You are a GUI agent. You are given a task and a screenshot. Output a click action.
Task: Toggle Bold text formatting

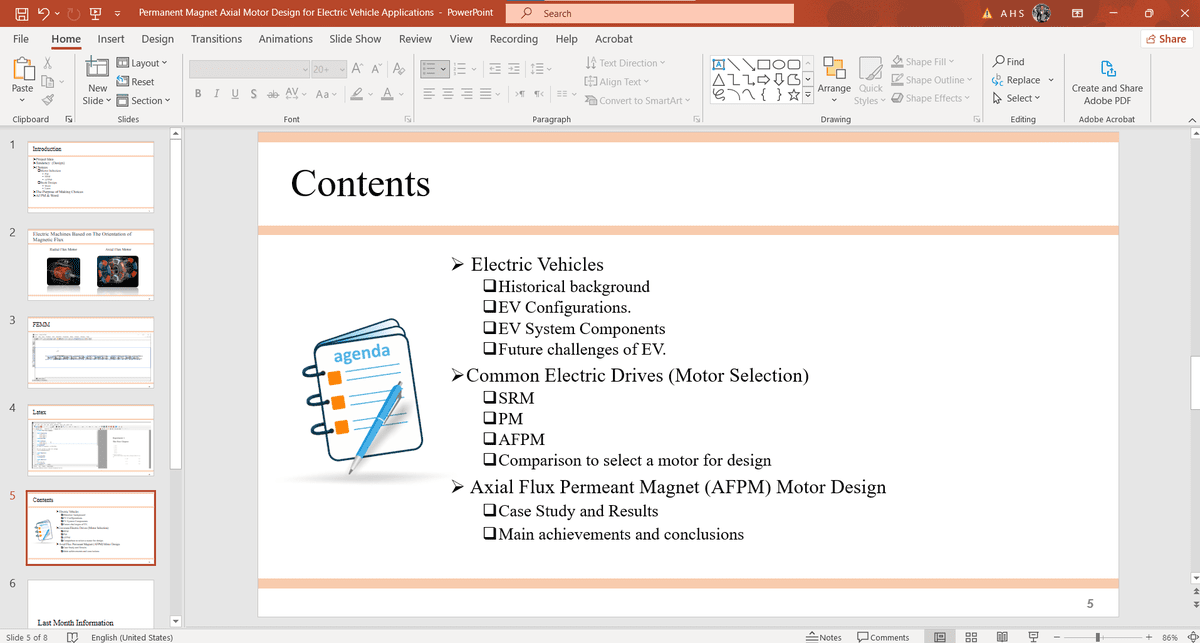pos(199,93)
